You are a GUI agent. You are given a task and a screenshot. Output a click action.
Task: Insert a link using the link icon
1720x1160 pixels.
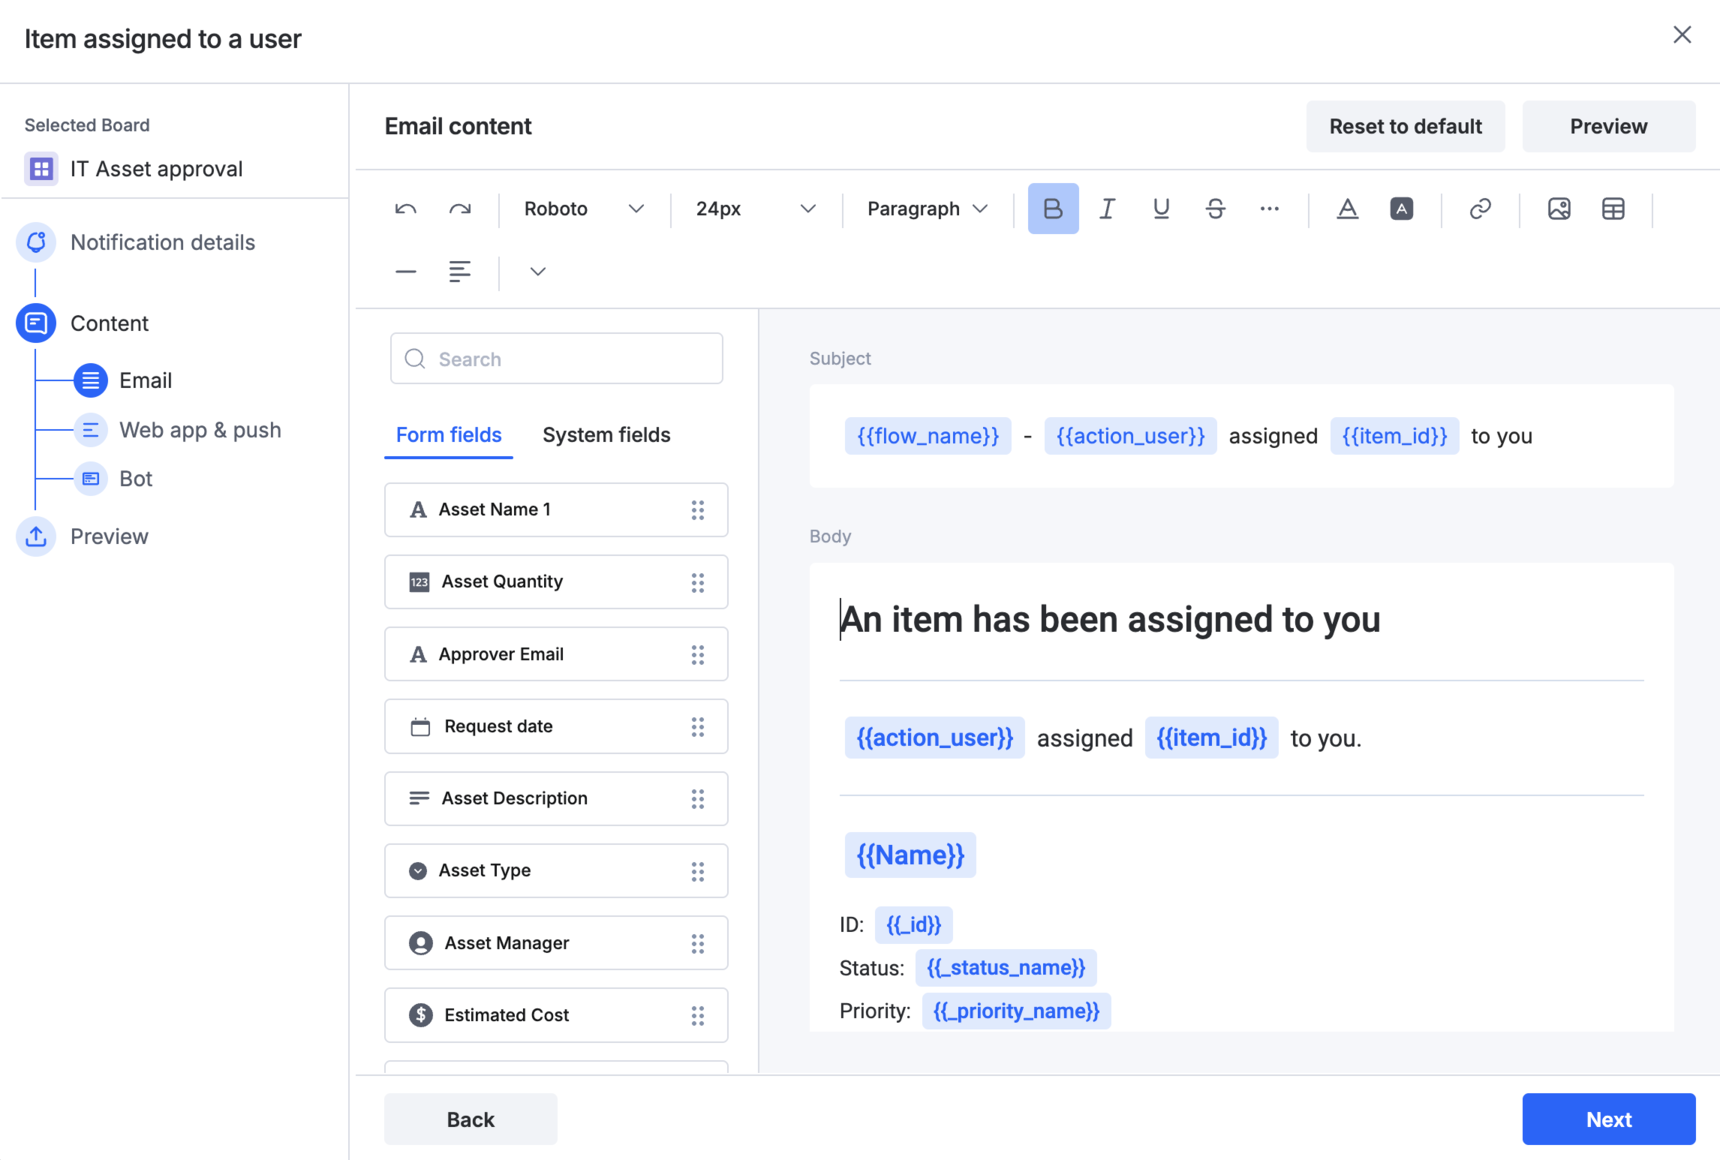click(x=1480, y=209)
